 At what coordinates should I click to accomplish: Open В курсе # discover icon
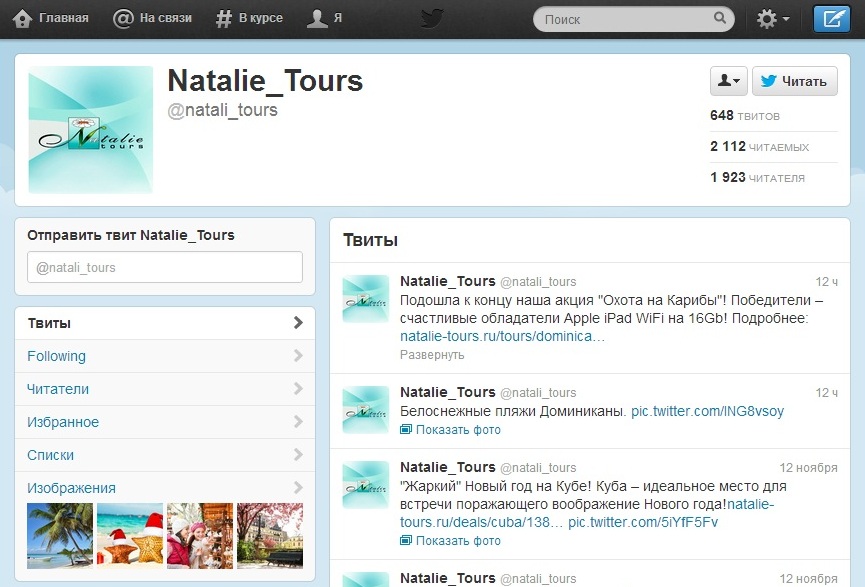click(223, 19)
